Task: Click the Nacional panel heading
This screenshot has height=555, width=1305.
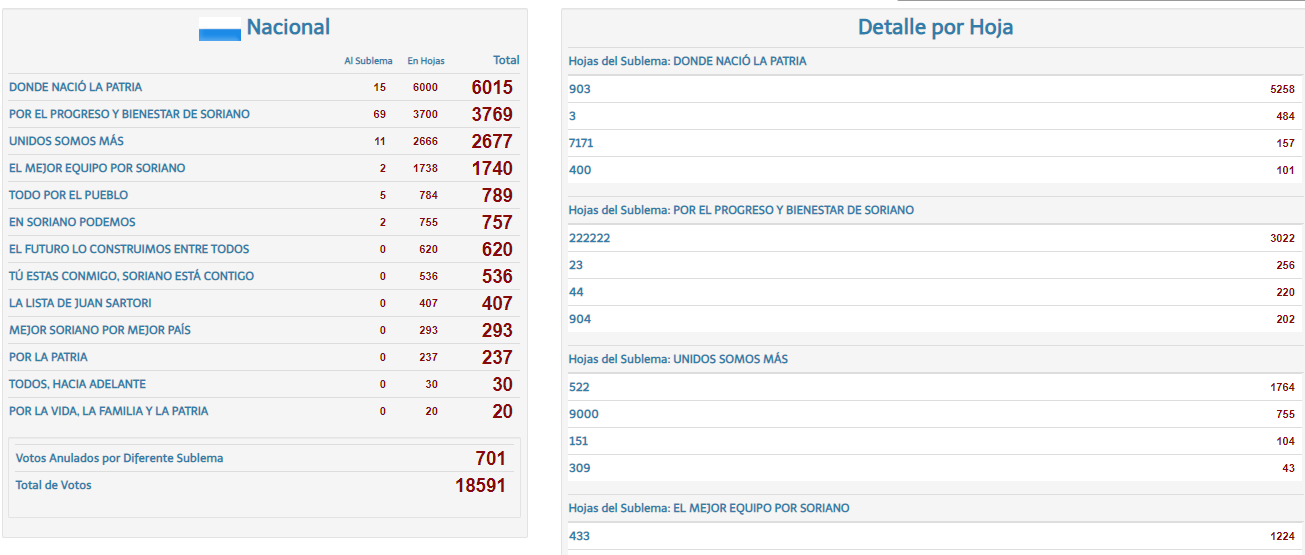Action: click(288, 28)
